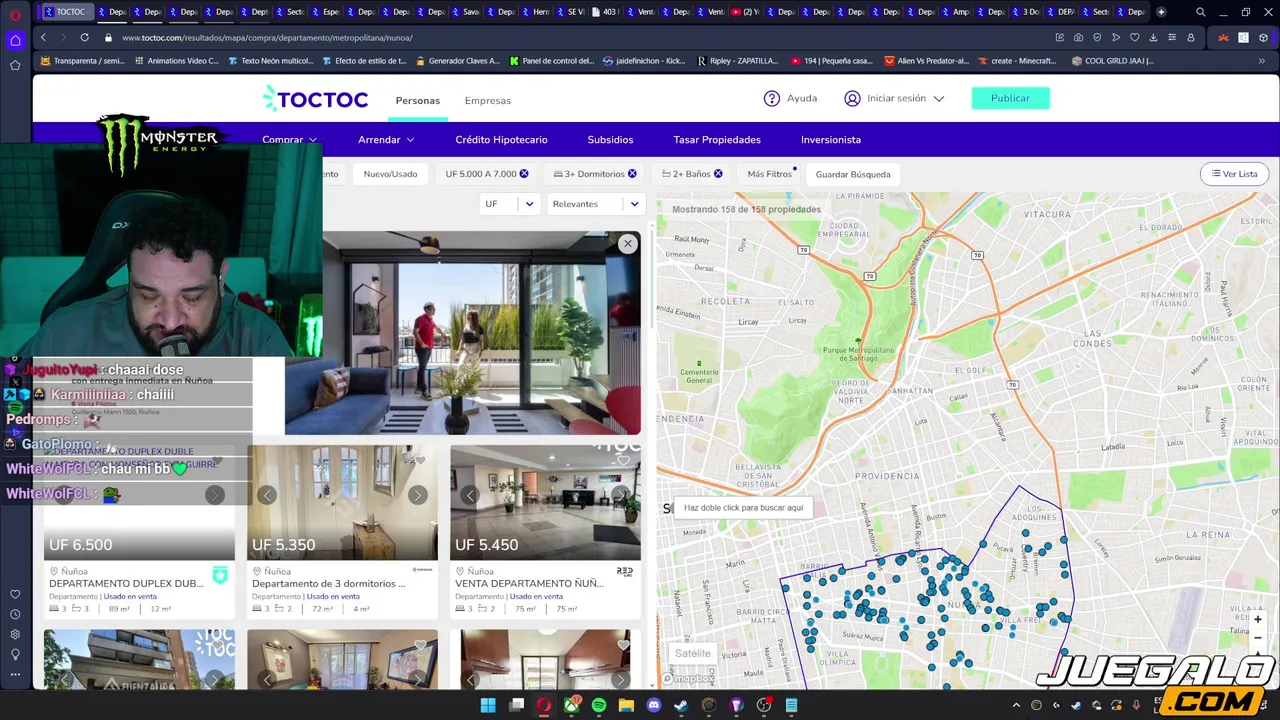1280x720 pixels.
Task: Open the Nuevo/Usado filter
Action: [x=390, y=174]
